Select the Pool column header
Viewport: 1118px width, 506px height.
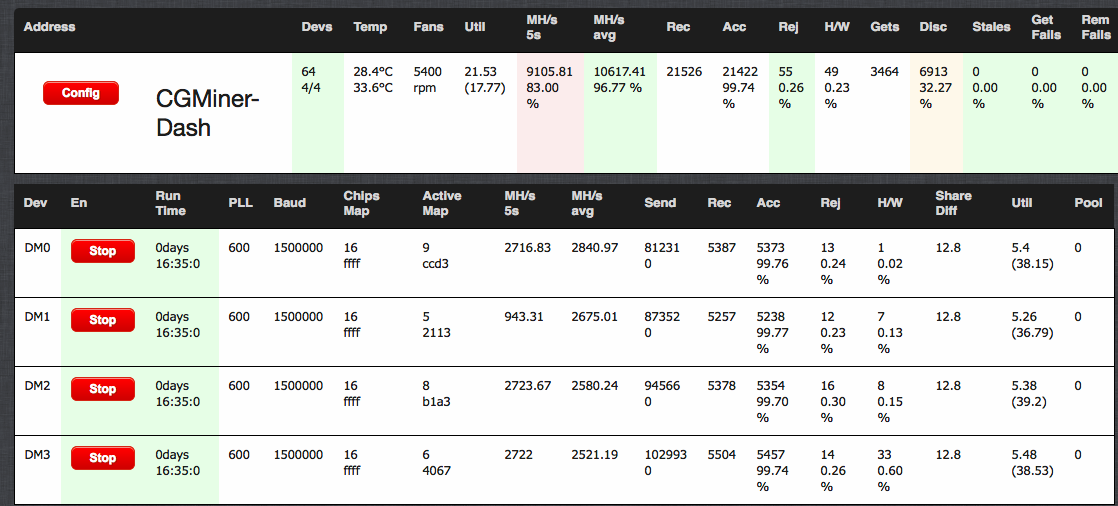[1087, 203]
